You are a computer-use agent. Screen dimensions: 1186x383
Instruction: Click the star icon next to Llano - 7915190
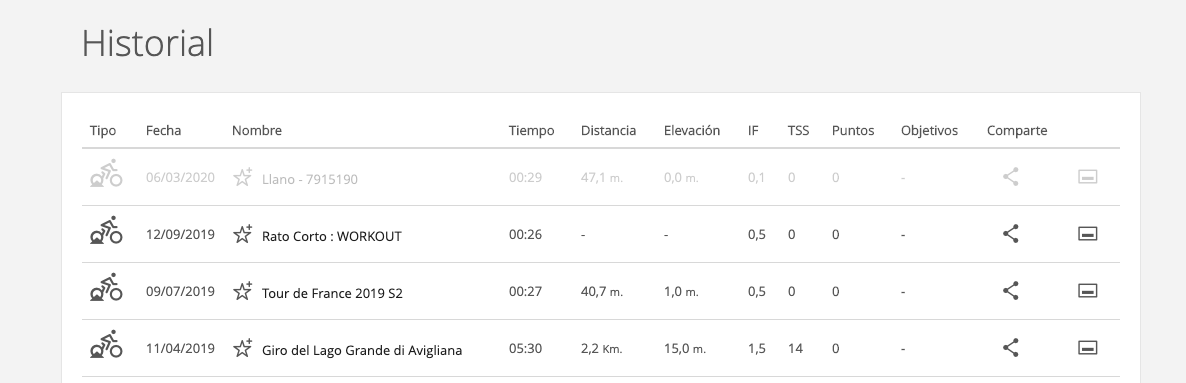pos(242,178)
